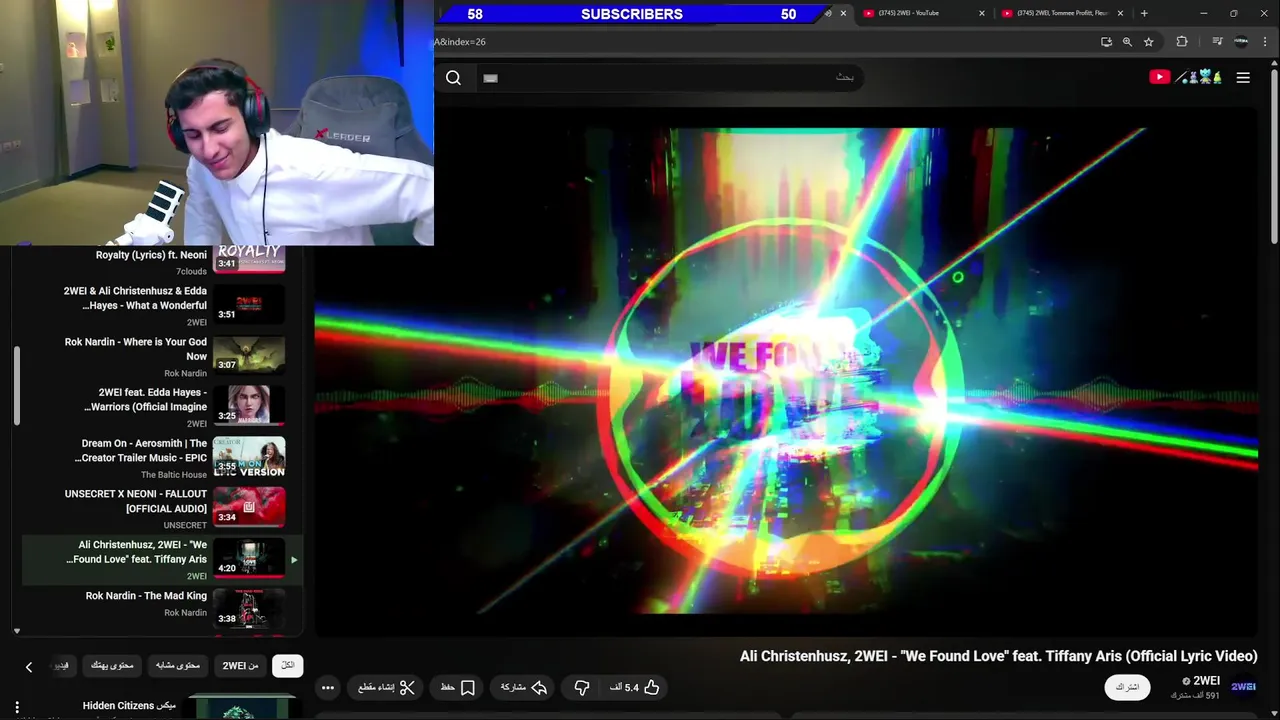The image size is (1280, 720).
Task: Close the '2WEI - YouTube' tab
Action: click(982, 13)
